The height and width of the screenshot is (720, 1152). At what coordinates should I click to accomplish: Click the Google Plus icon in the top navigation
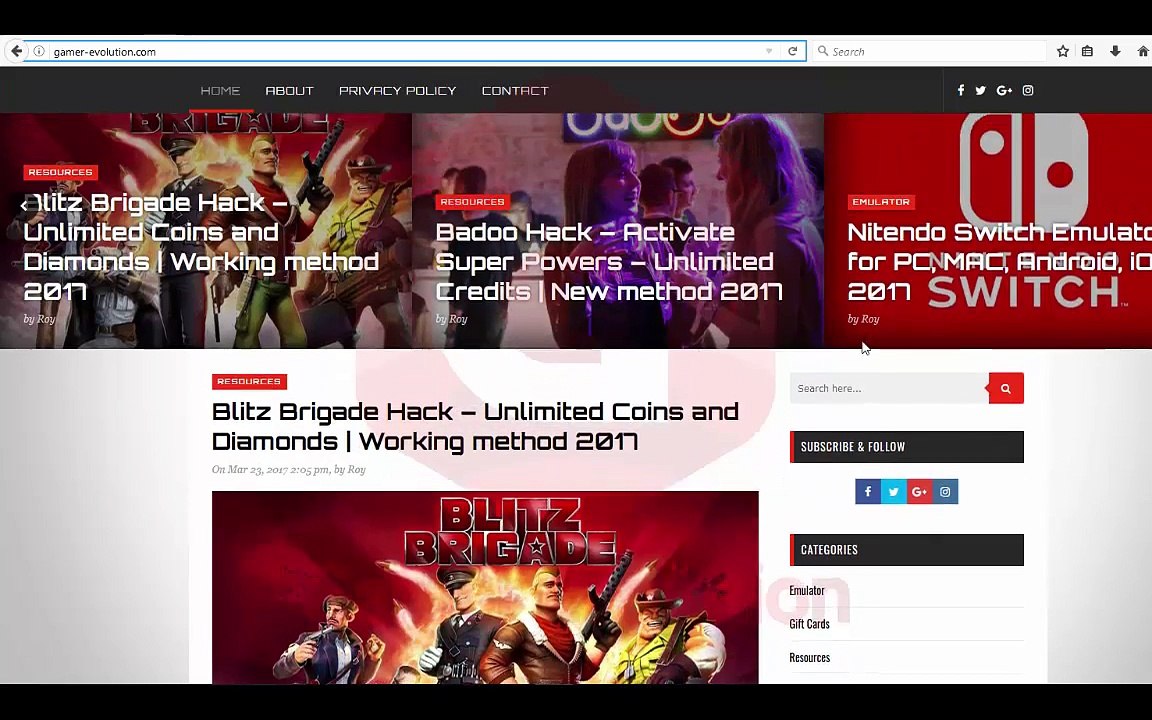pyautogui.click(x=1004, y=90)
